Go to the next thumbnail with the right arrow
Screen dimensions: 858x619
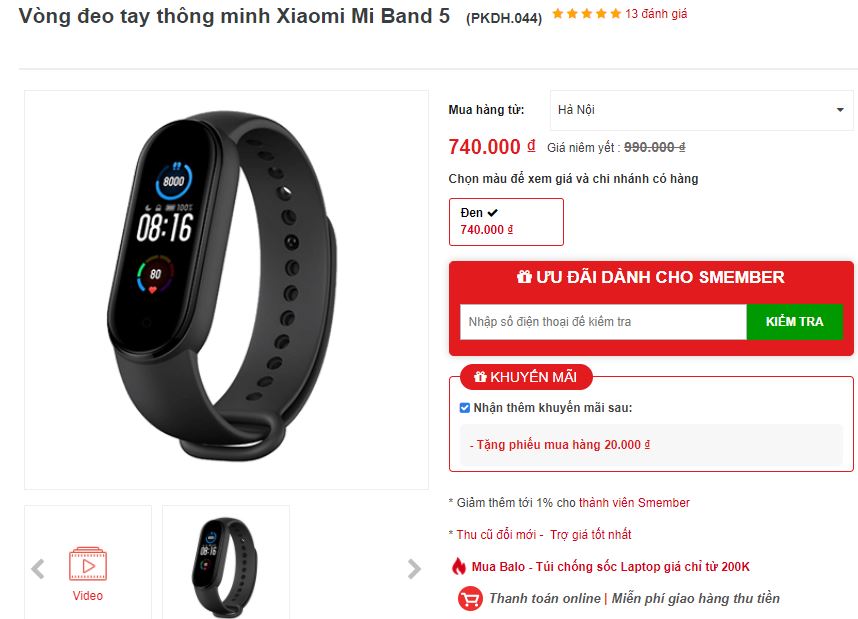414,569
